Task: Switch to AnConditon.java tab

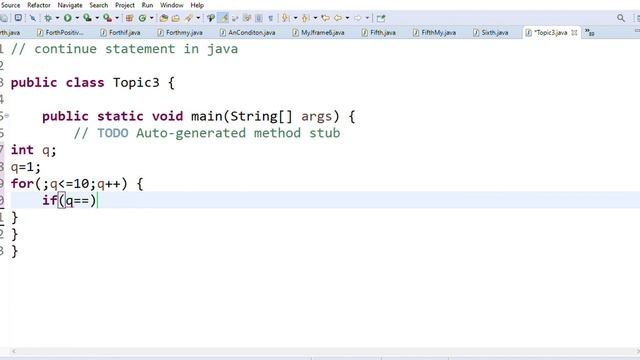Action: coord(247,33)
